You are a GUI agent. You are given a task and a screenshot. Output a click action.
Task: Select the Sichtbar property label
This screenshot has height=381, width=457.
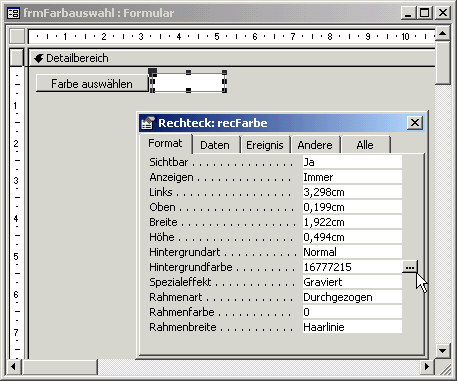coord(169,162)
